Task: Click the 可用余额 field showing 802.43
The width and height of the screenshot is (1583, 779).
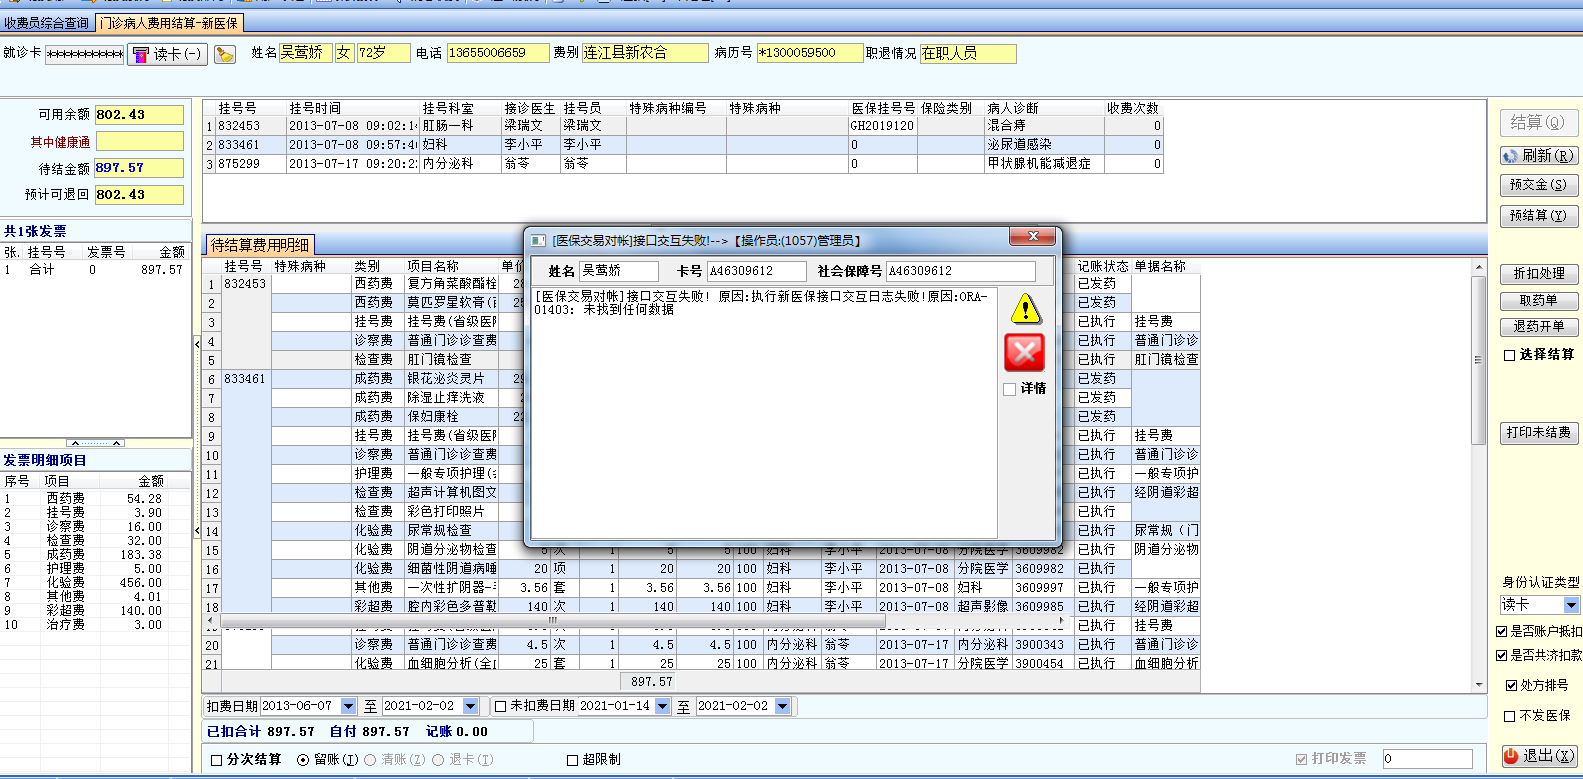Action: (139, 115)
